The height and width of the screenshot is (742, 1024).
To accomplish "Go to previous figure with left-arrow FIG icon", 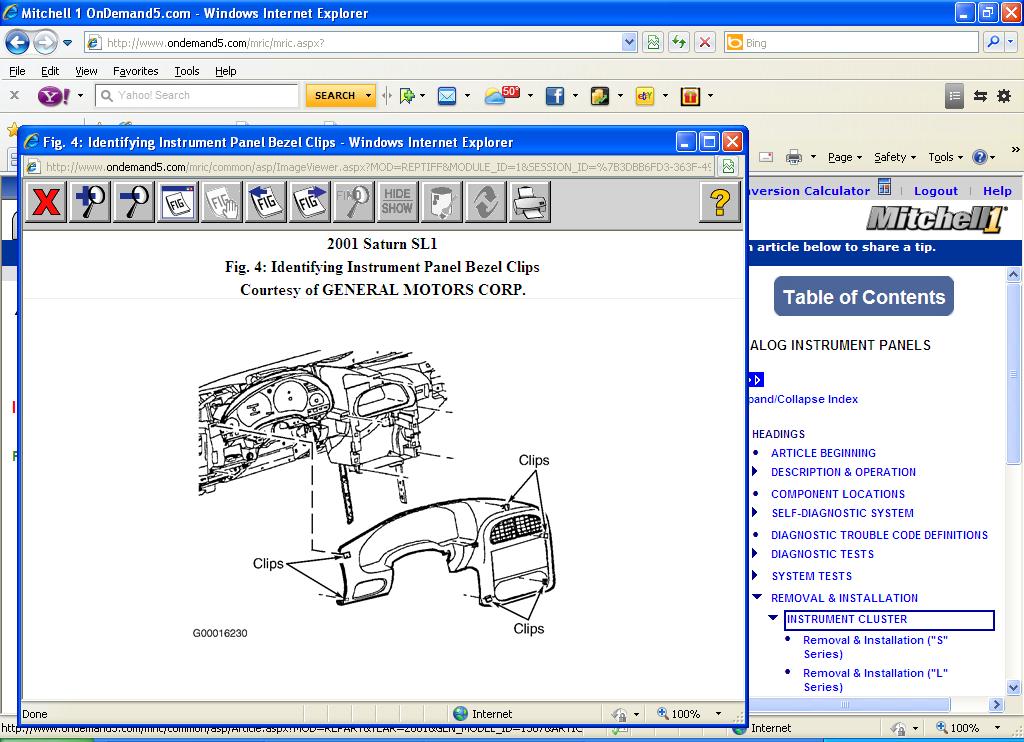I will pyautogui.click(x=266, y=202).
